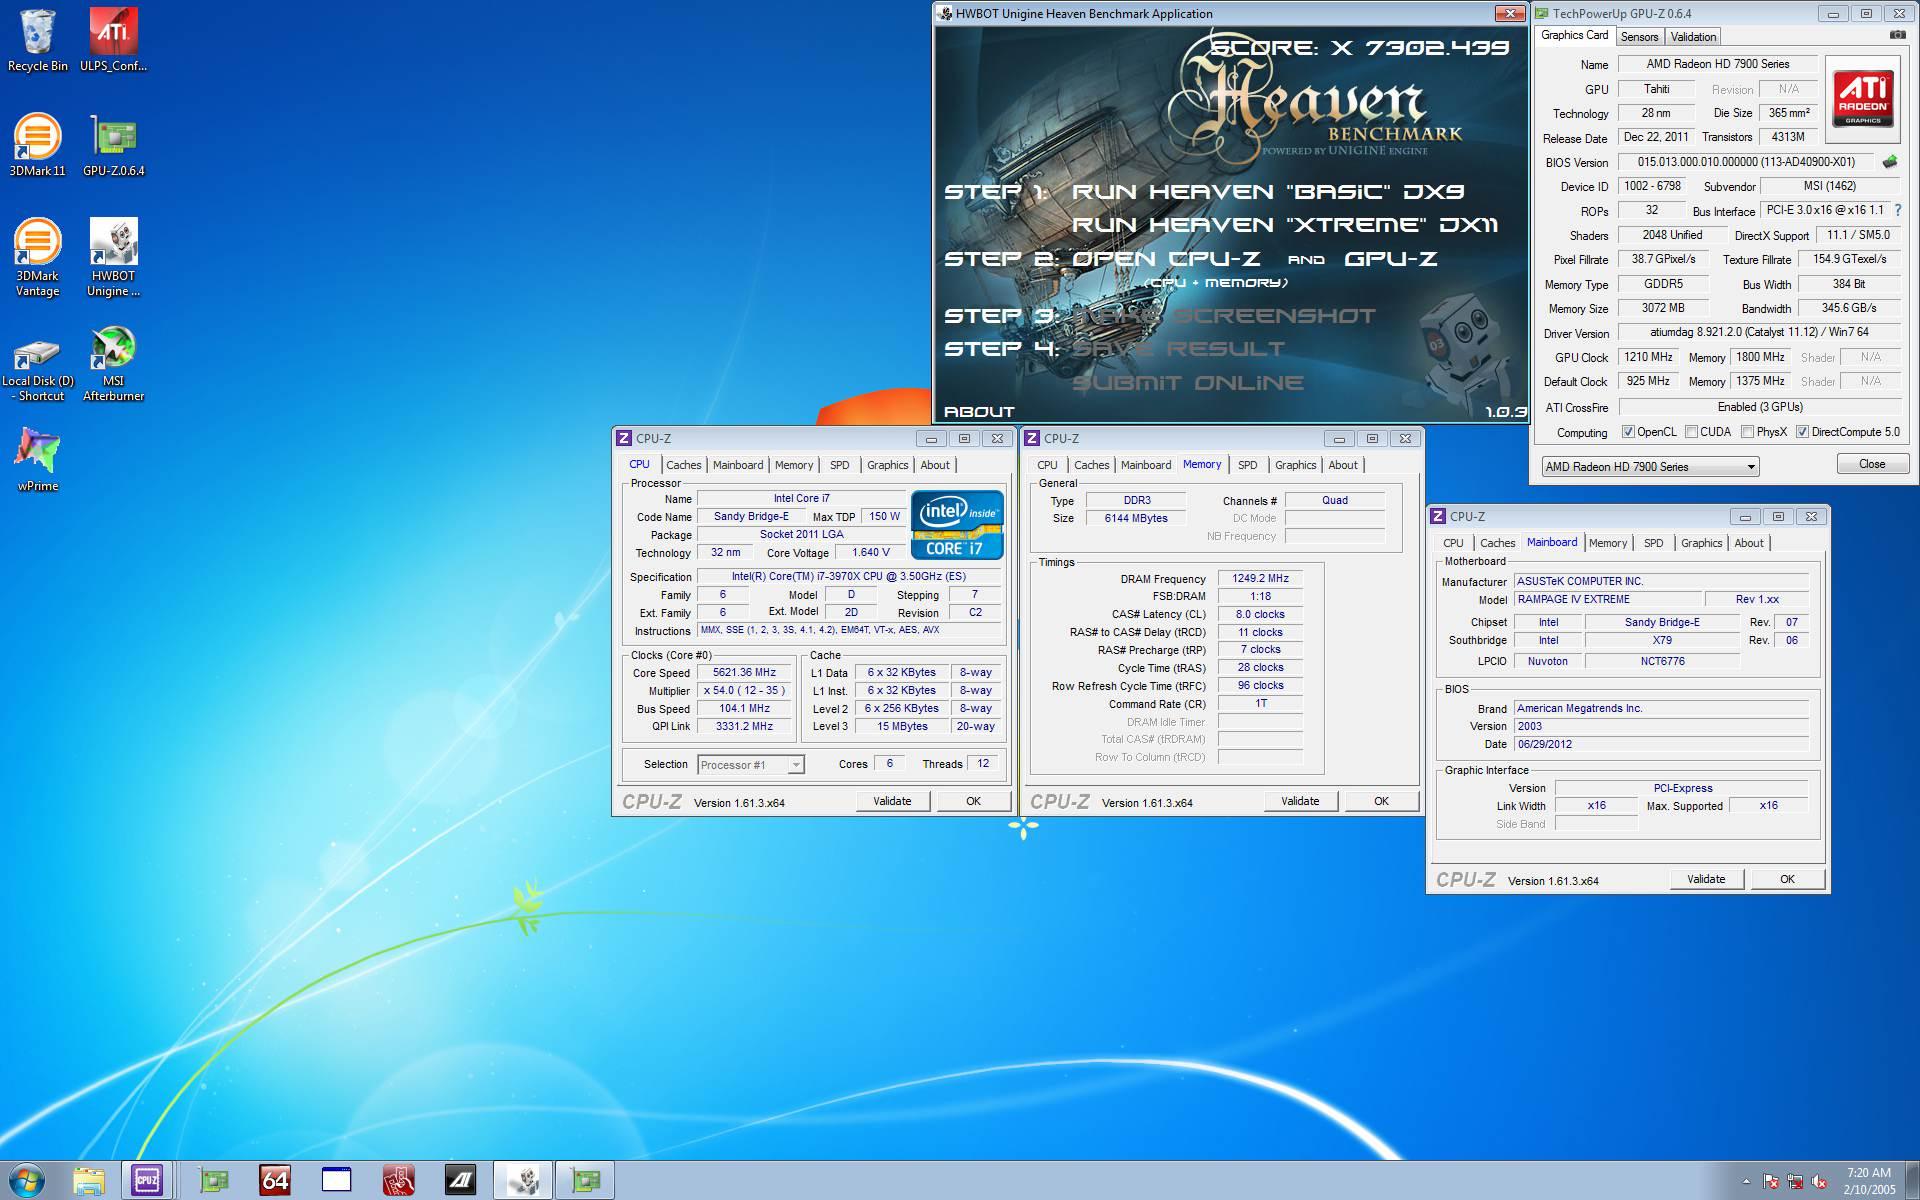Click the clock showing 7:20 AM
This screenshot has height=1200, width=1920.
pos(1870,1173)
